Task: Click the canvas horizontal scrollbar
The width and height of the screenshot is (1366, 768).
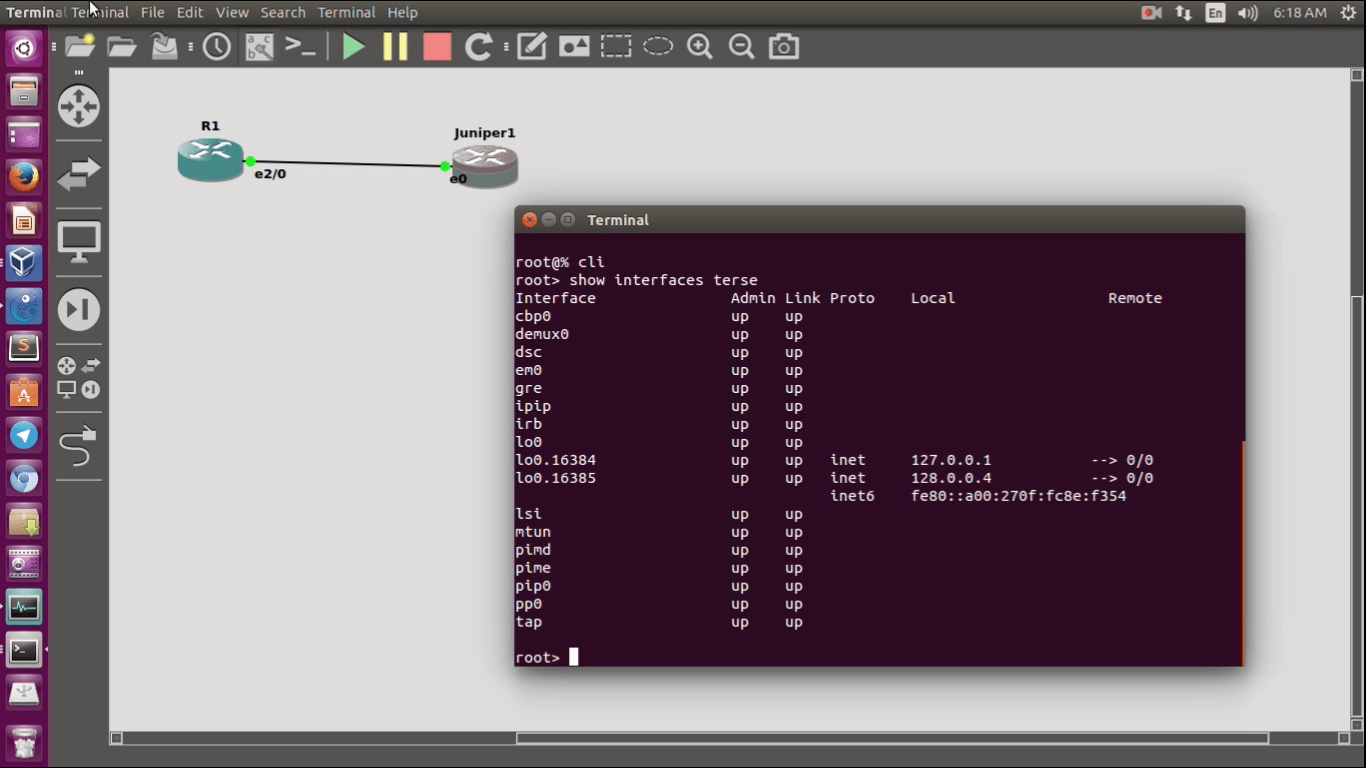Action: pyautogui.click(x=892, y=738)
